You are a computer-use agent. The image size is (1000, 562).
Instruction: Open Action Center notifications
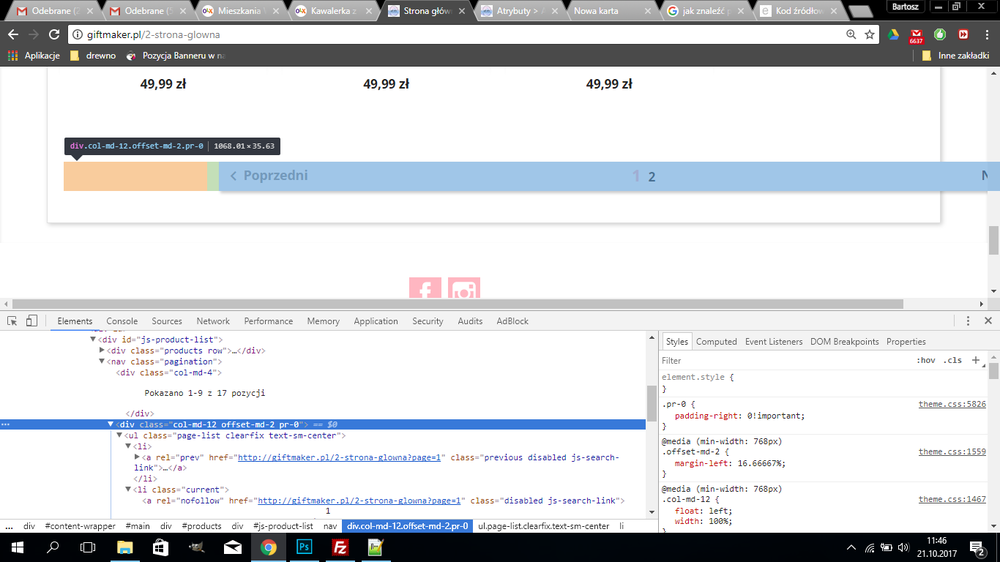click(x=977, y=547)
